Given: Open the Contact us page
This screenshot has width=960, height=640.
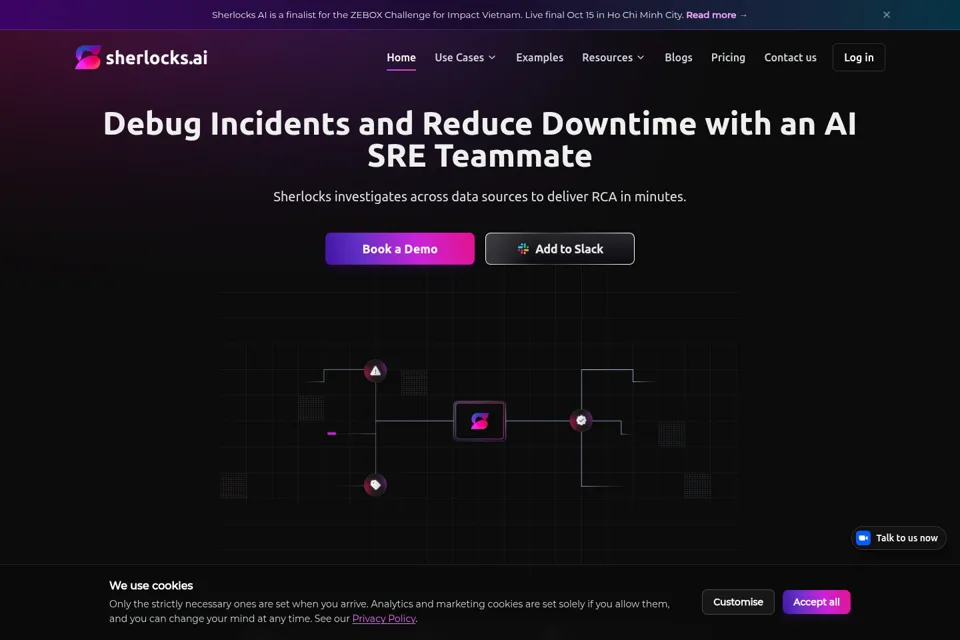Looking at the screenshot, I should pos(790,58).
